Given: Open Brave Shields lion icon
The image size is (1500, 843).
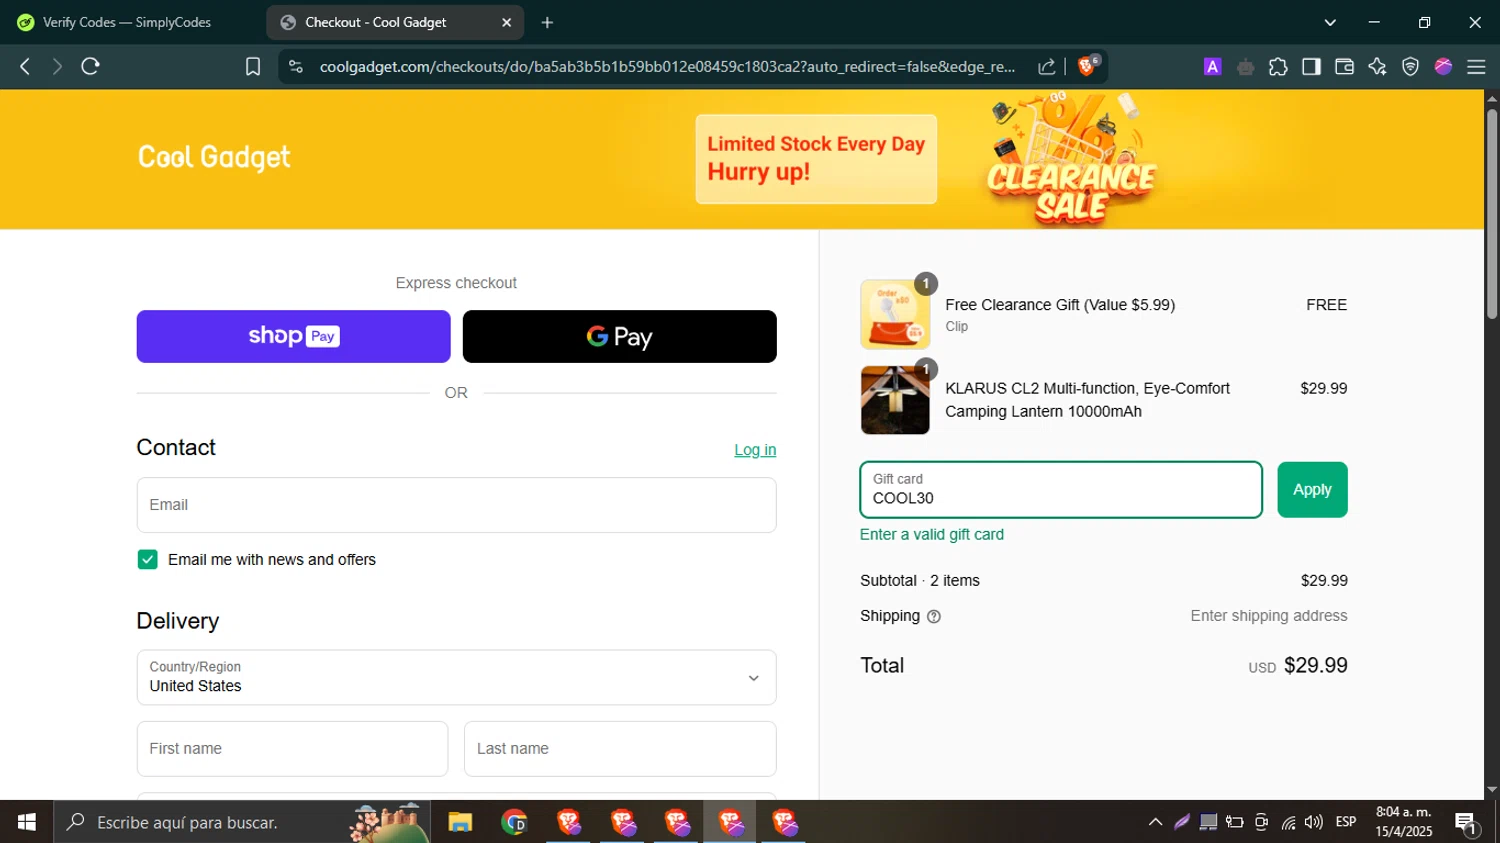Looking at the screenshot, I should pyautogui.click(x=1088, y=66).
